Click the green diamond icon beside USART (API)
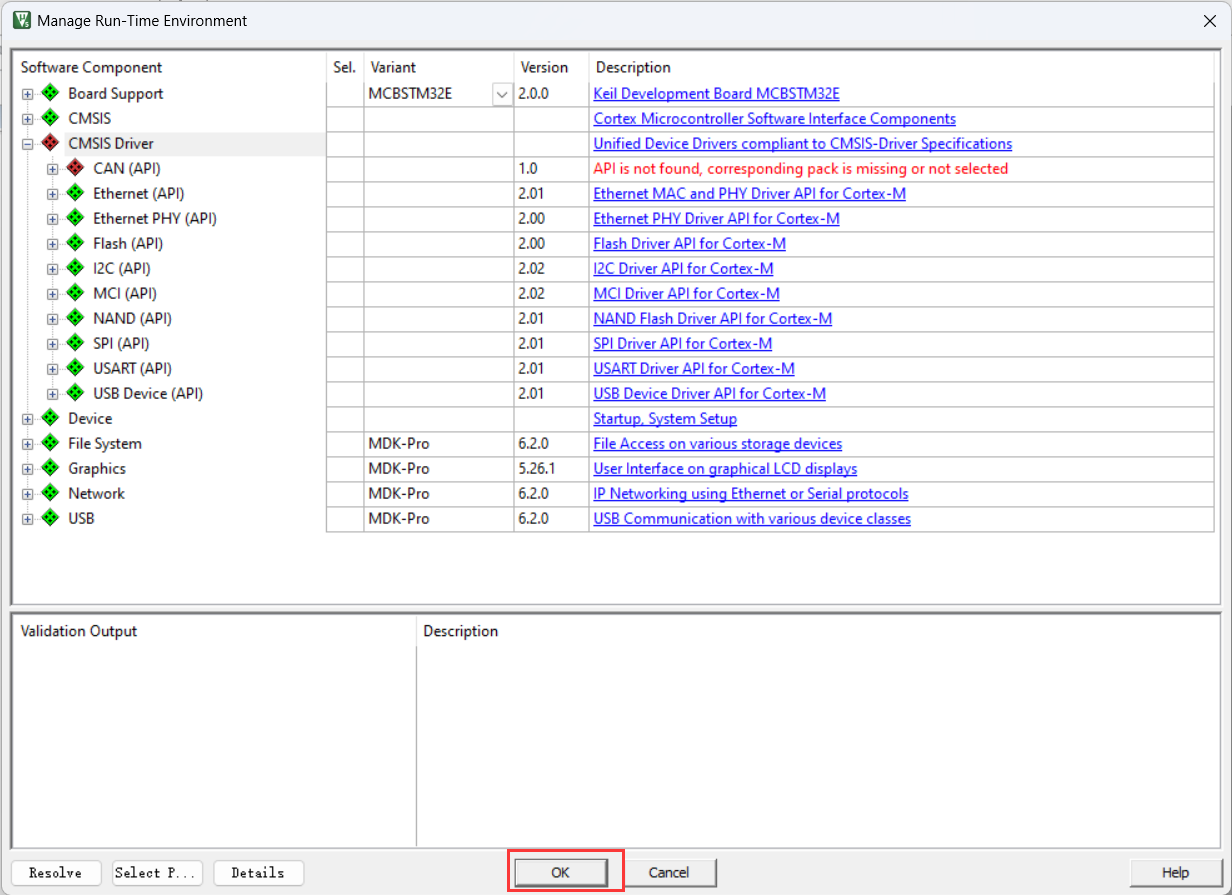The height and width of the screenshot is (895, 1232). [75, 368]
